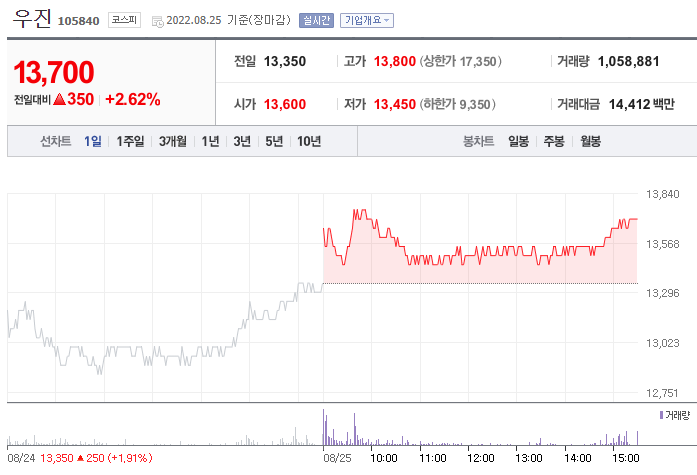Show the 10년 chart
Image resolution: width=697 pixels, height=475 pixels.
tap(309, 141)
